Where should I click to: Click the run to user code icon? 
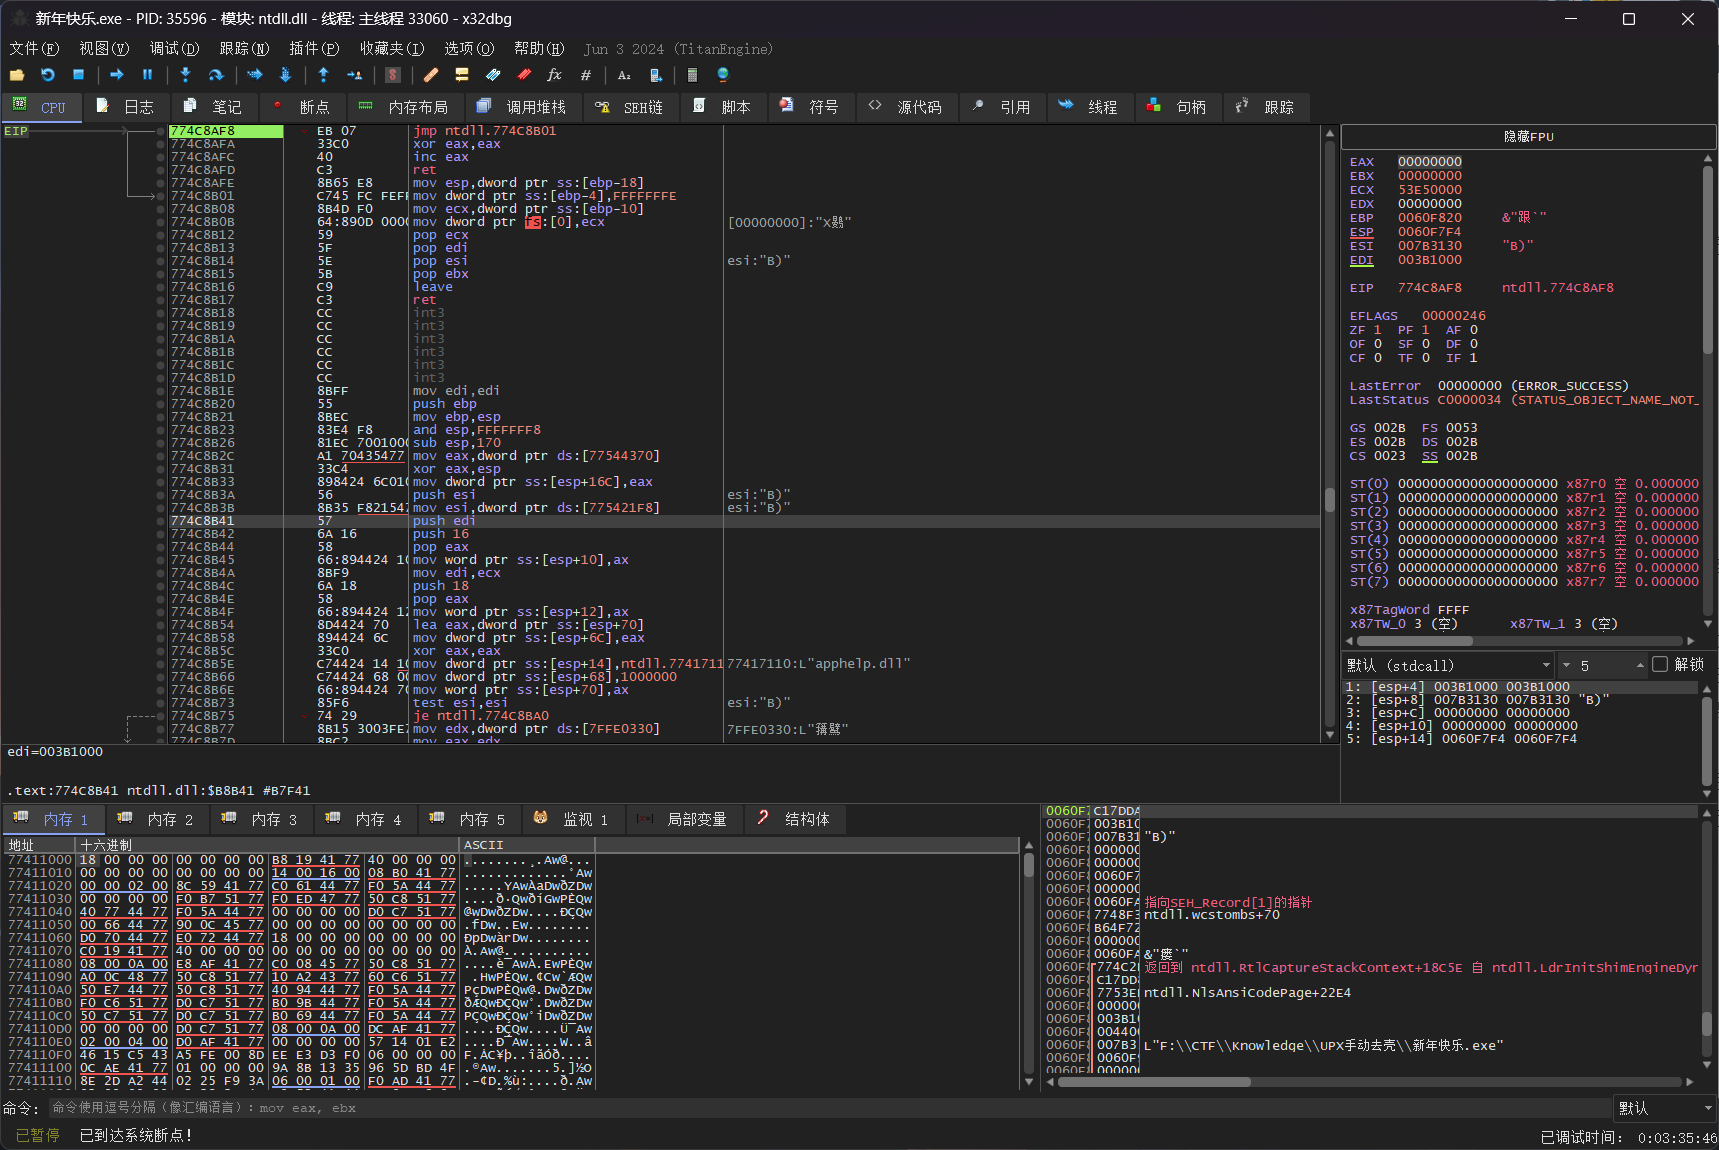(x=354, y=75)
